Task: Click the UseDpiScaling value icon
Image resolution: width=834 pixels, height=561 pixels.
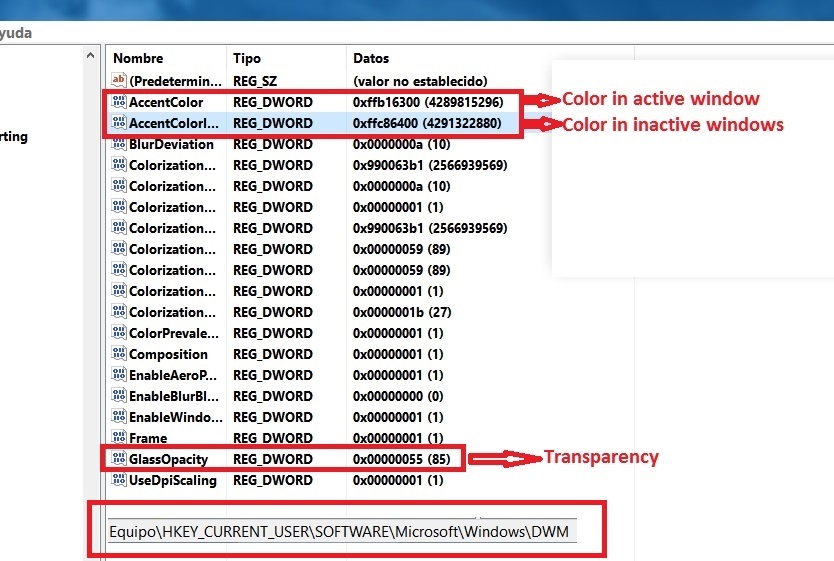Action: 118,480
